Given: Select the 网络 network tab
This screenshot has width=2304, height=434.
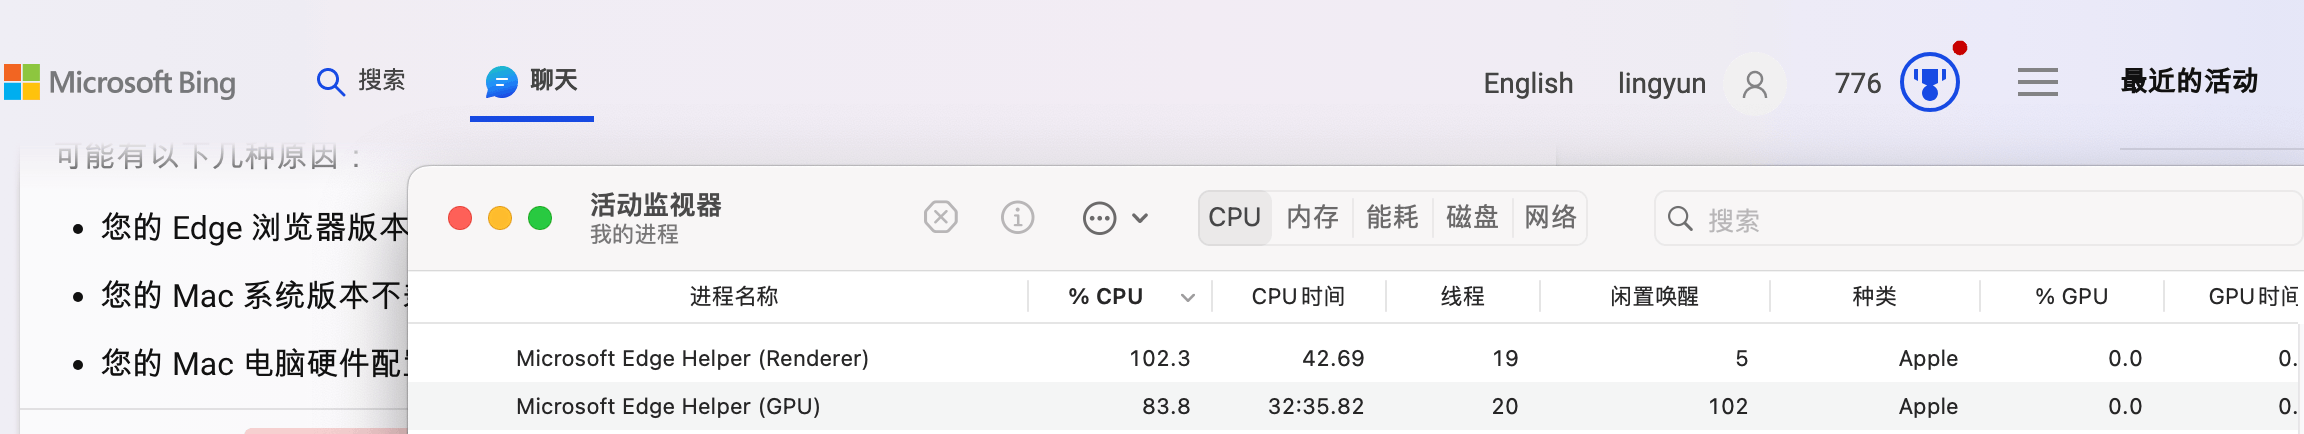Looking at the screenshot, I should pyautogui.click(x=1550, y=217).
